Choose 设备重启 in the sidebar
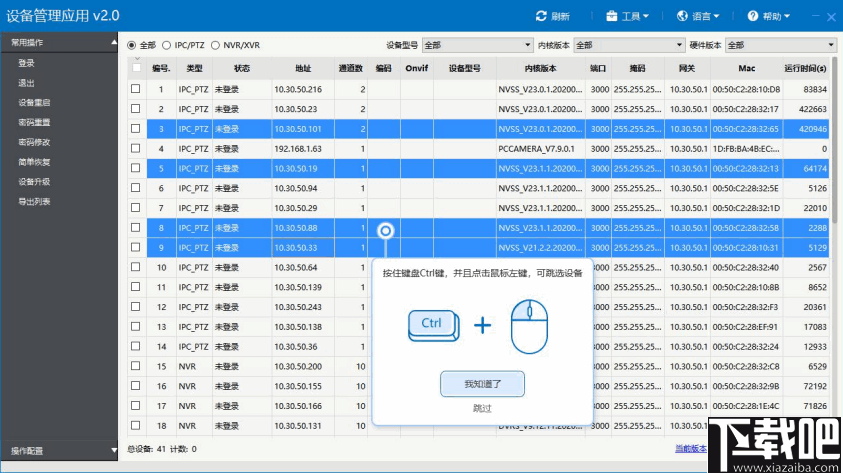This screenshot has height=473, width=843. [34, 103]
